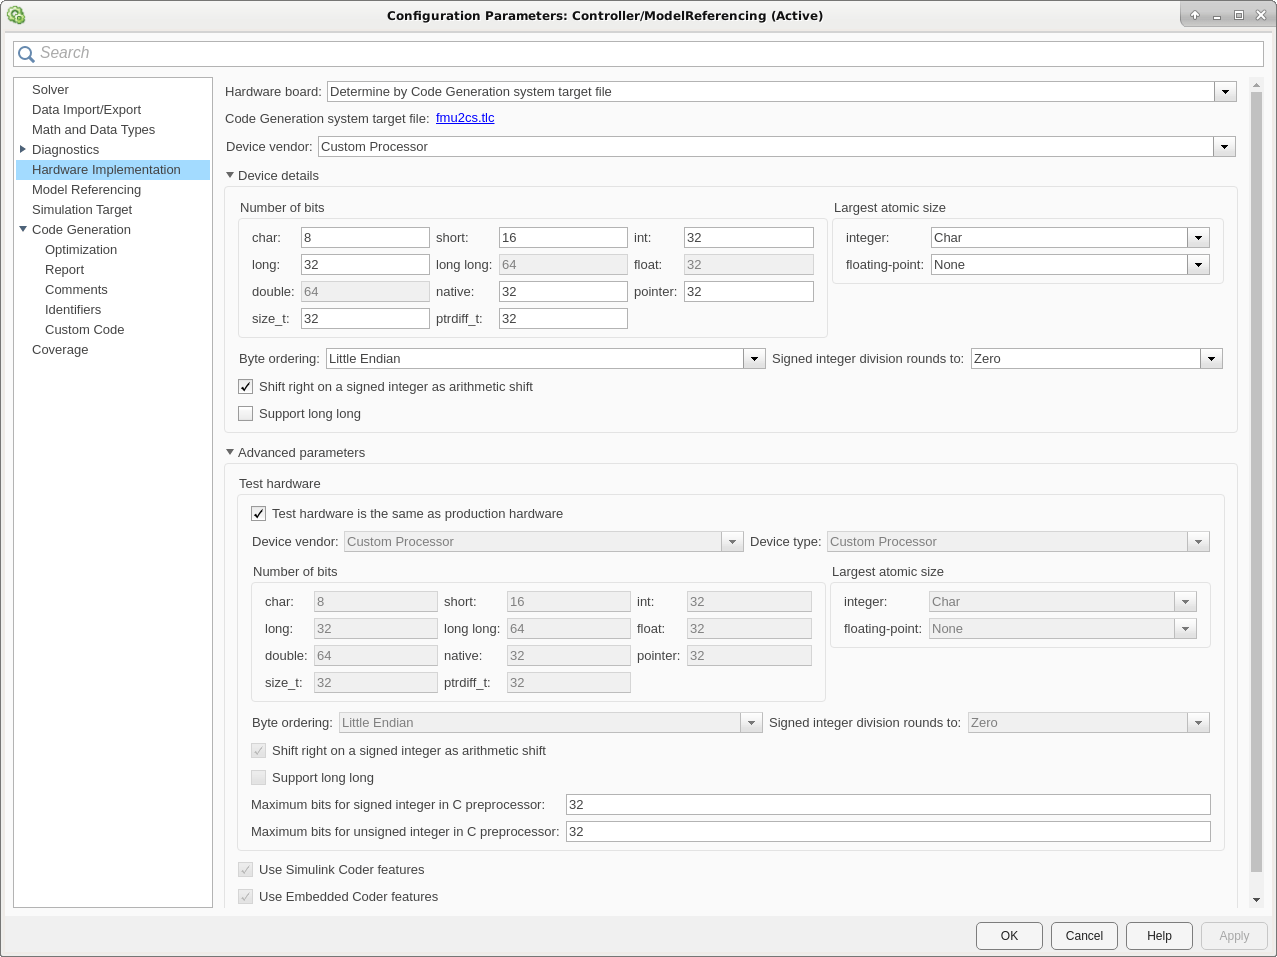1277x957 pixels.
Task: Collapse the Device details section triangle
Action: pyautogui.click(x=230, y=175)
